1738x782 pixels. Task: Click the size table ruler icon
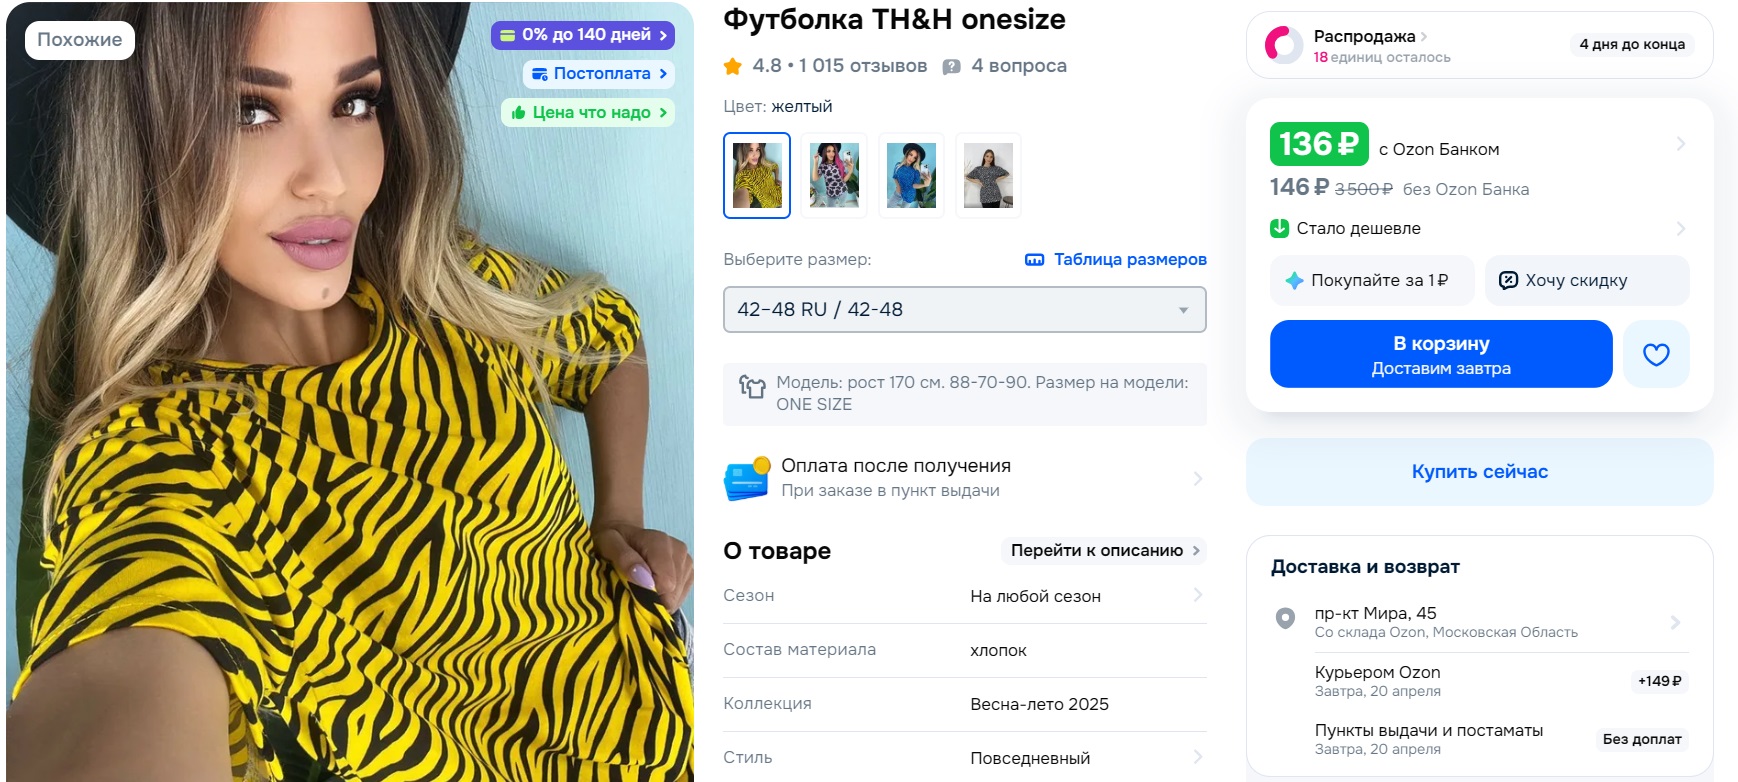[x=1034, y=260]
